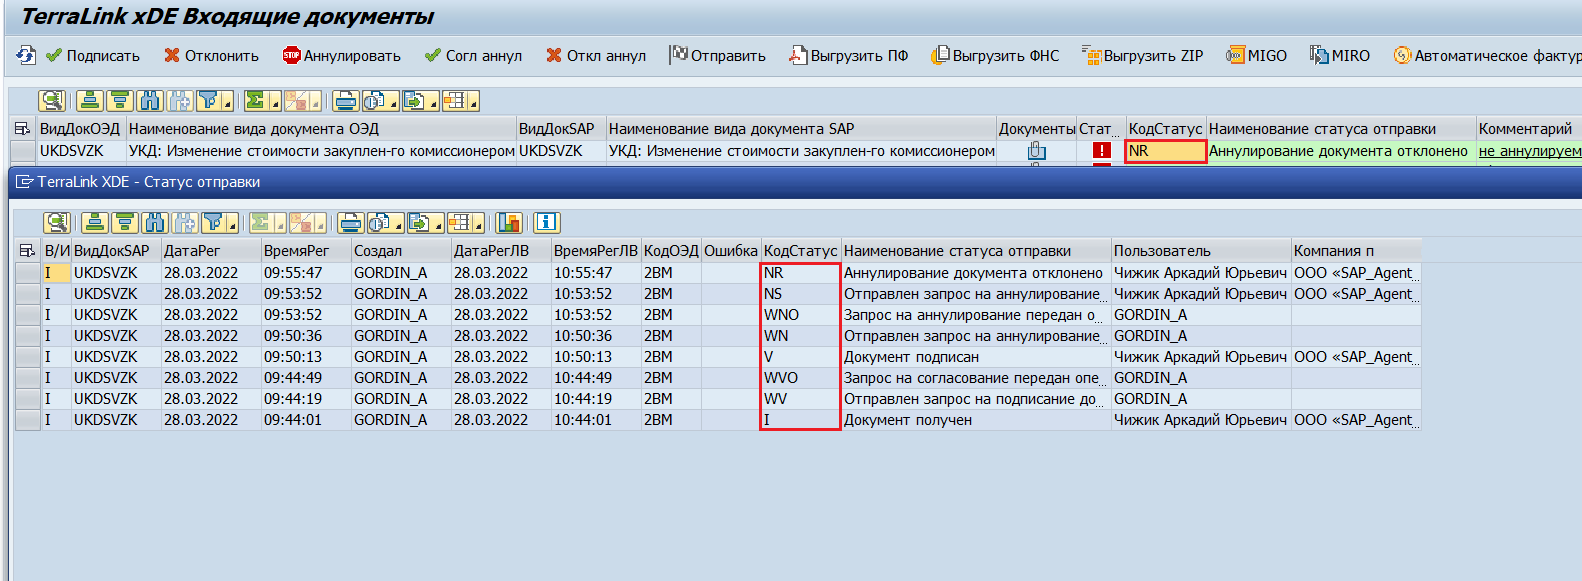
Task: Expand the filter dropdown arrow in upper toolbar
Action: [228, 104]
